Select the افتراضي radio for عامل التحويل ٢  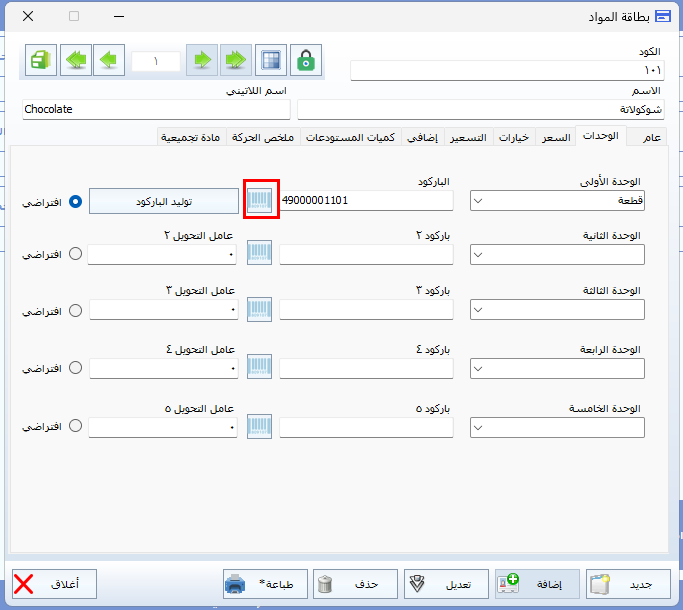75,254
